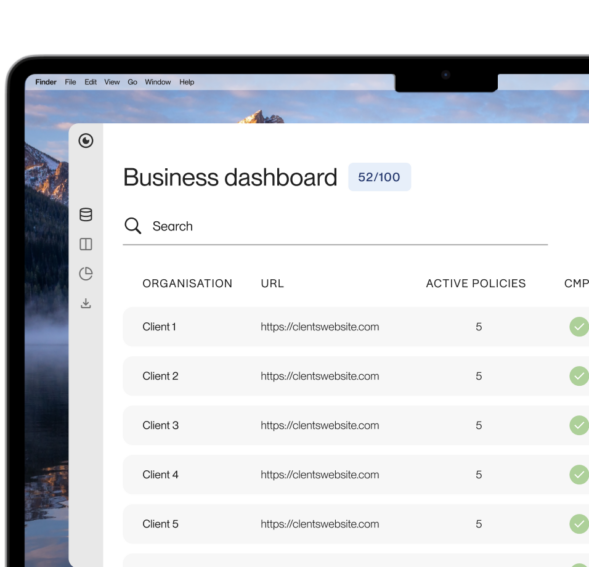Click the Business dashboard page title
The height and width of the screenshot is (567, 589).
(x=230, y=177)
